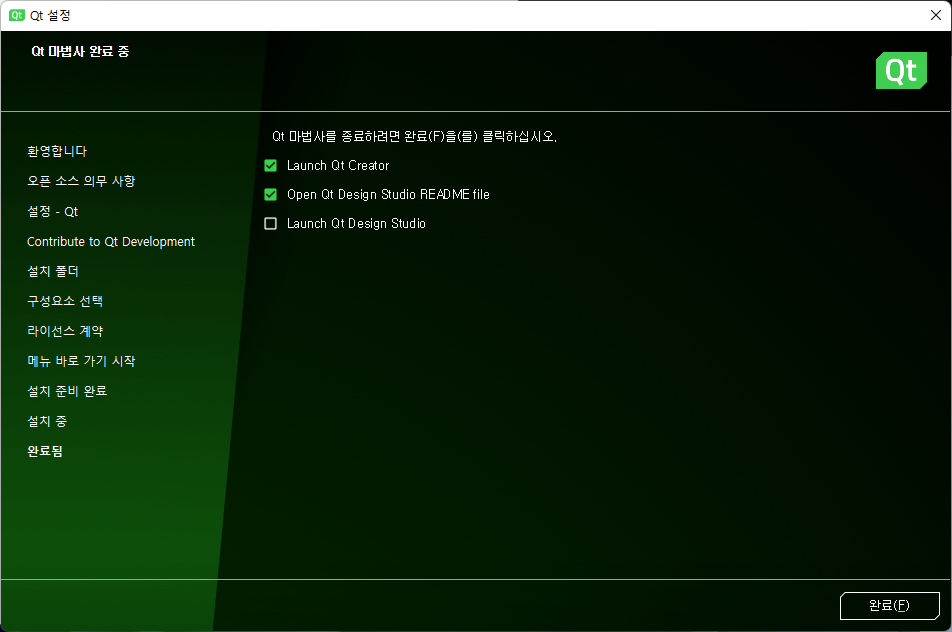
Task: Select the 설치 준비 완료 step
Action: point(67,391)
